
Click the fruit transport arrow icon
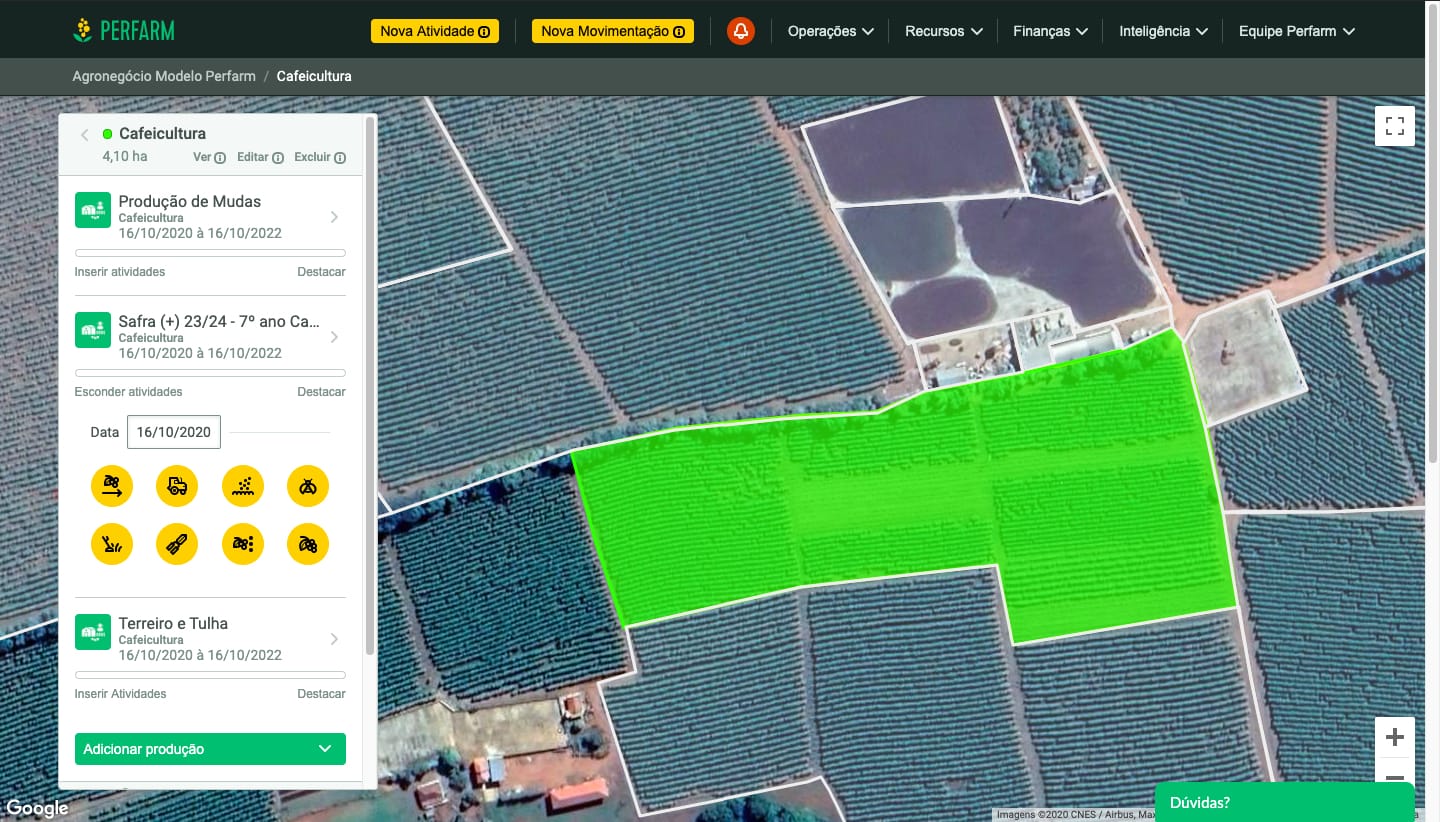tap(112, 487)
